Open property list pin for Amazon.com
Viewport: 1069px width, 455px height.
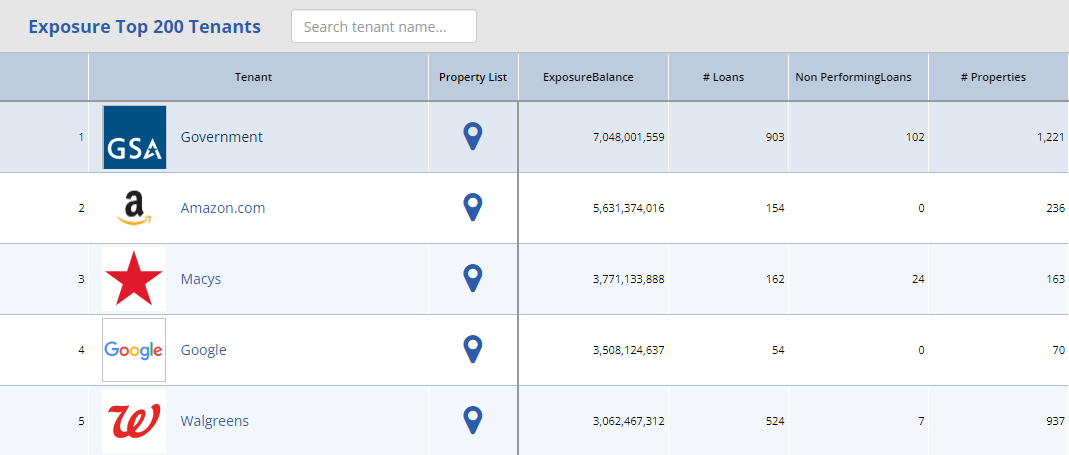[x=473, y=207]
